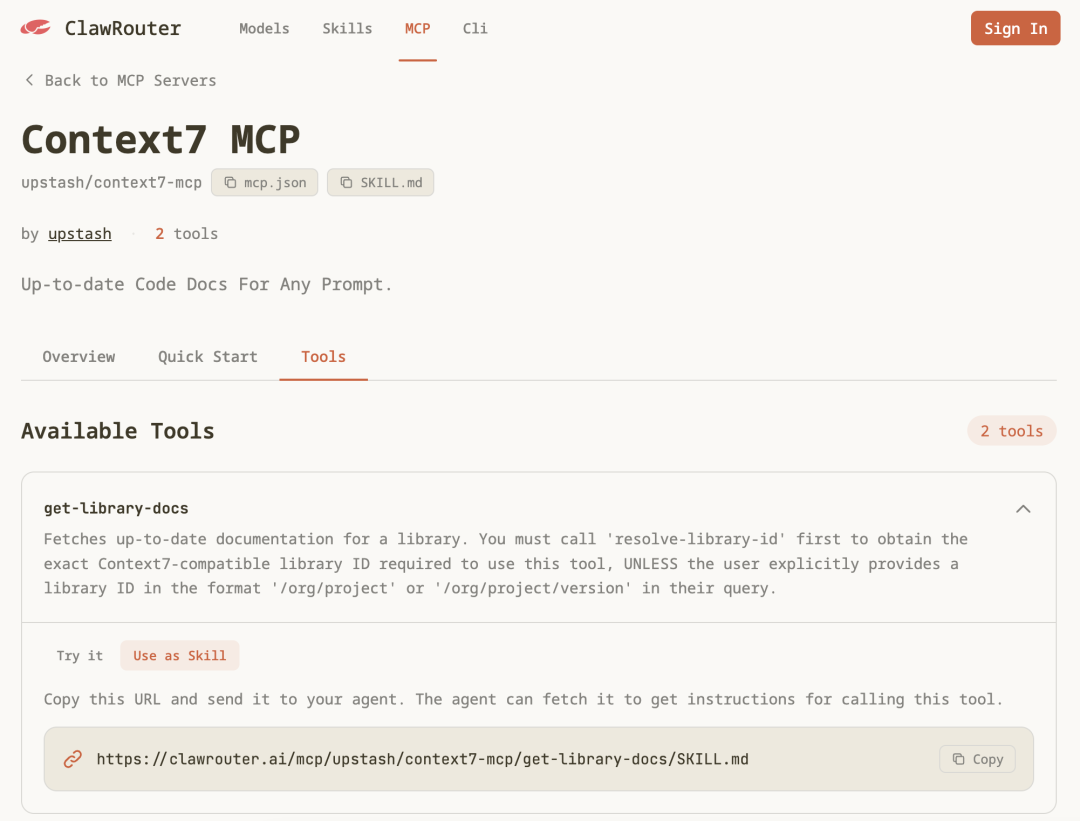Click the copy icon on the mcp.json badge
Viewport: 1080px width, 821px height.
pyautogui.click(x=232, y=182)
